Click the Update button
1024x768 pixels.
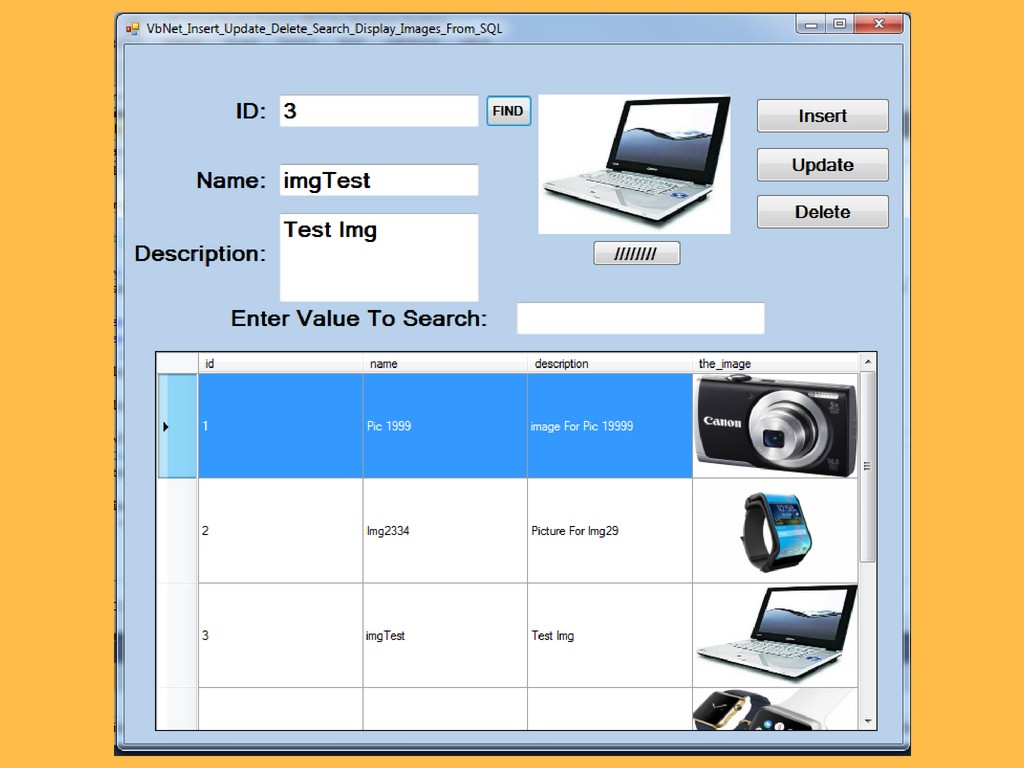pyautogui.click(x=822, y=164)
